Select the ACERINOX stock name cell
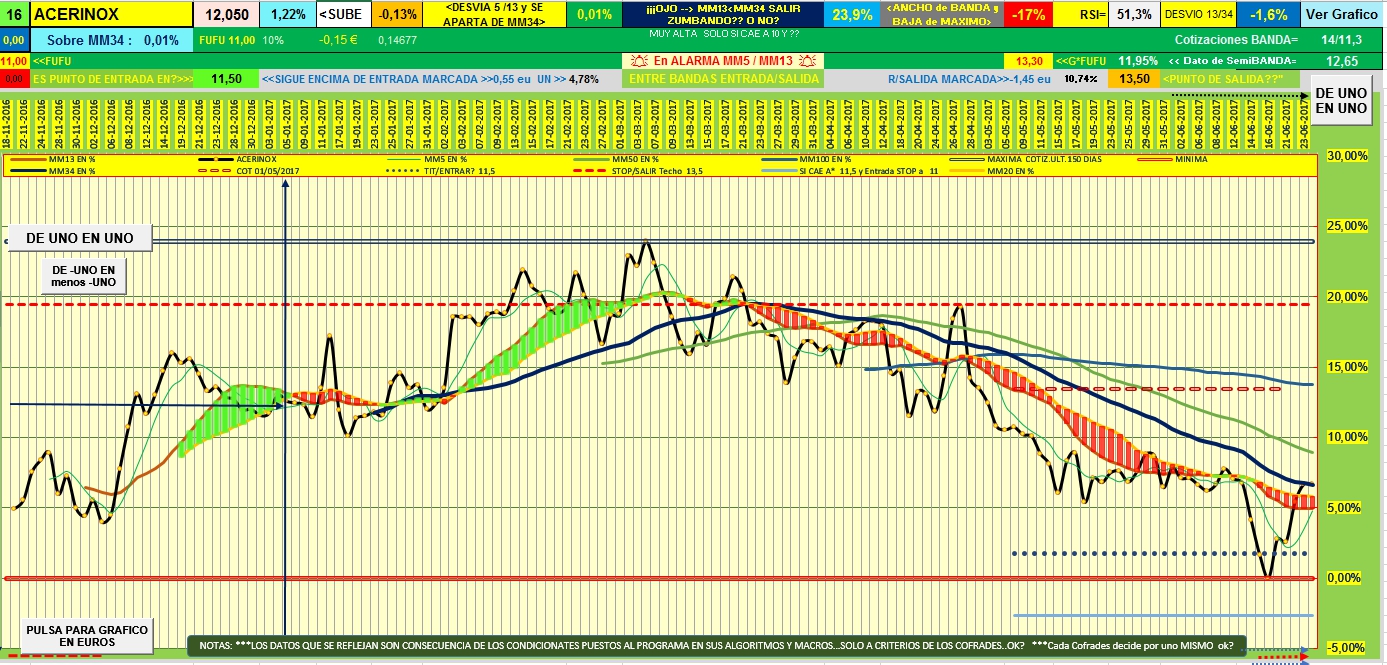1387x665 pixels. 110,15
